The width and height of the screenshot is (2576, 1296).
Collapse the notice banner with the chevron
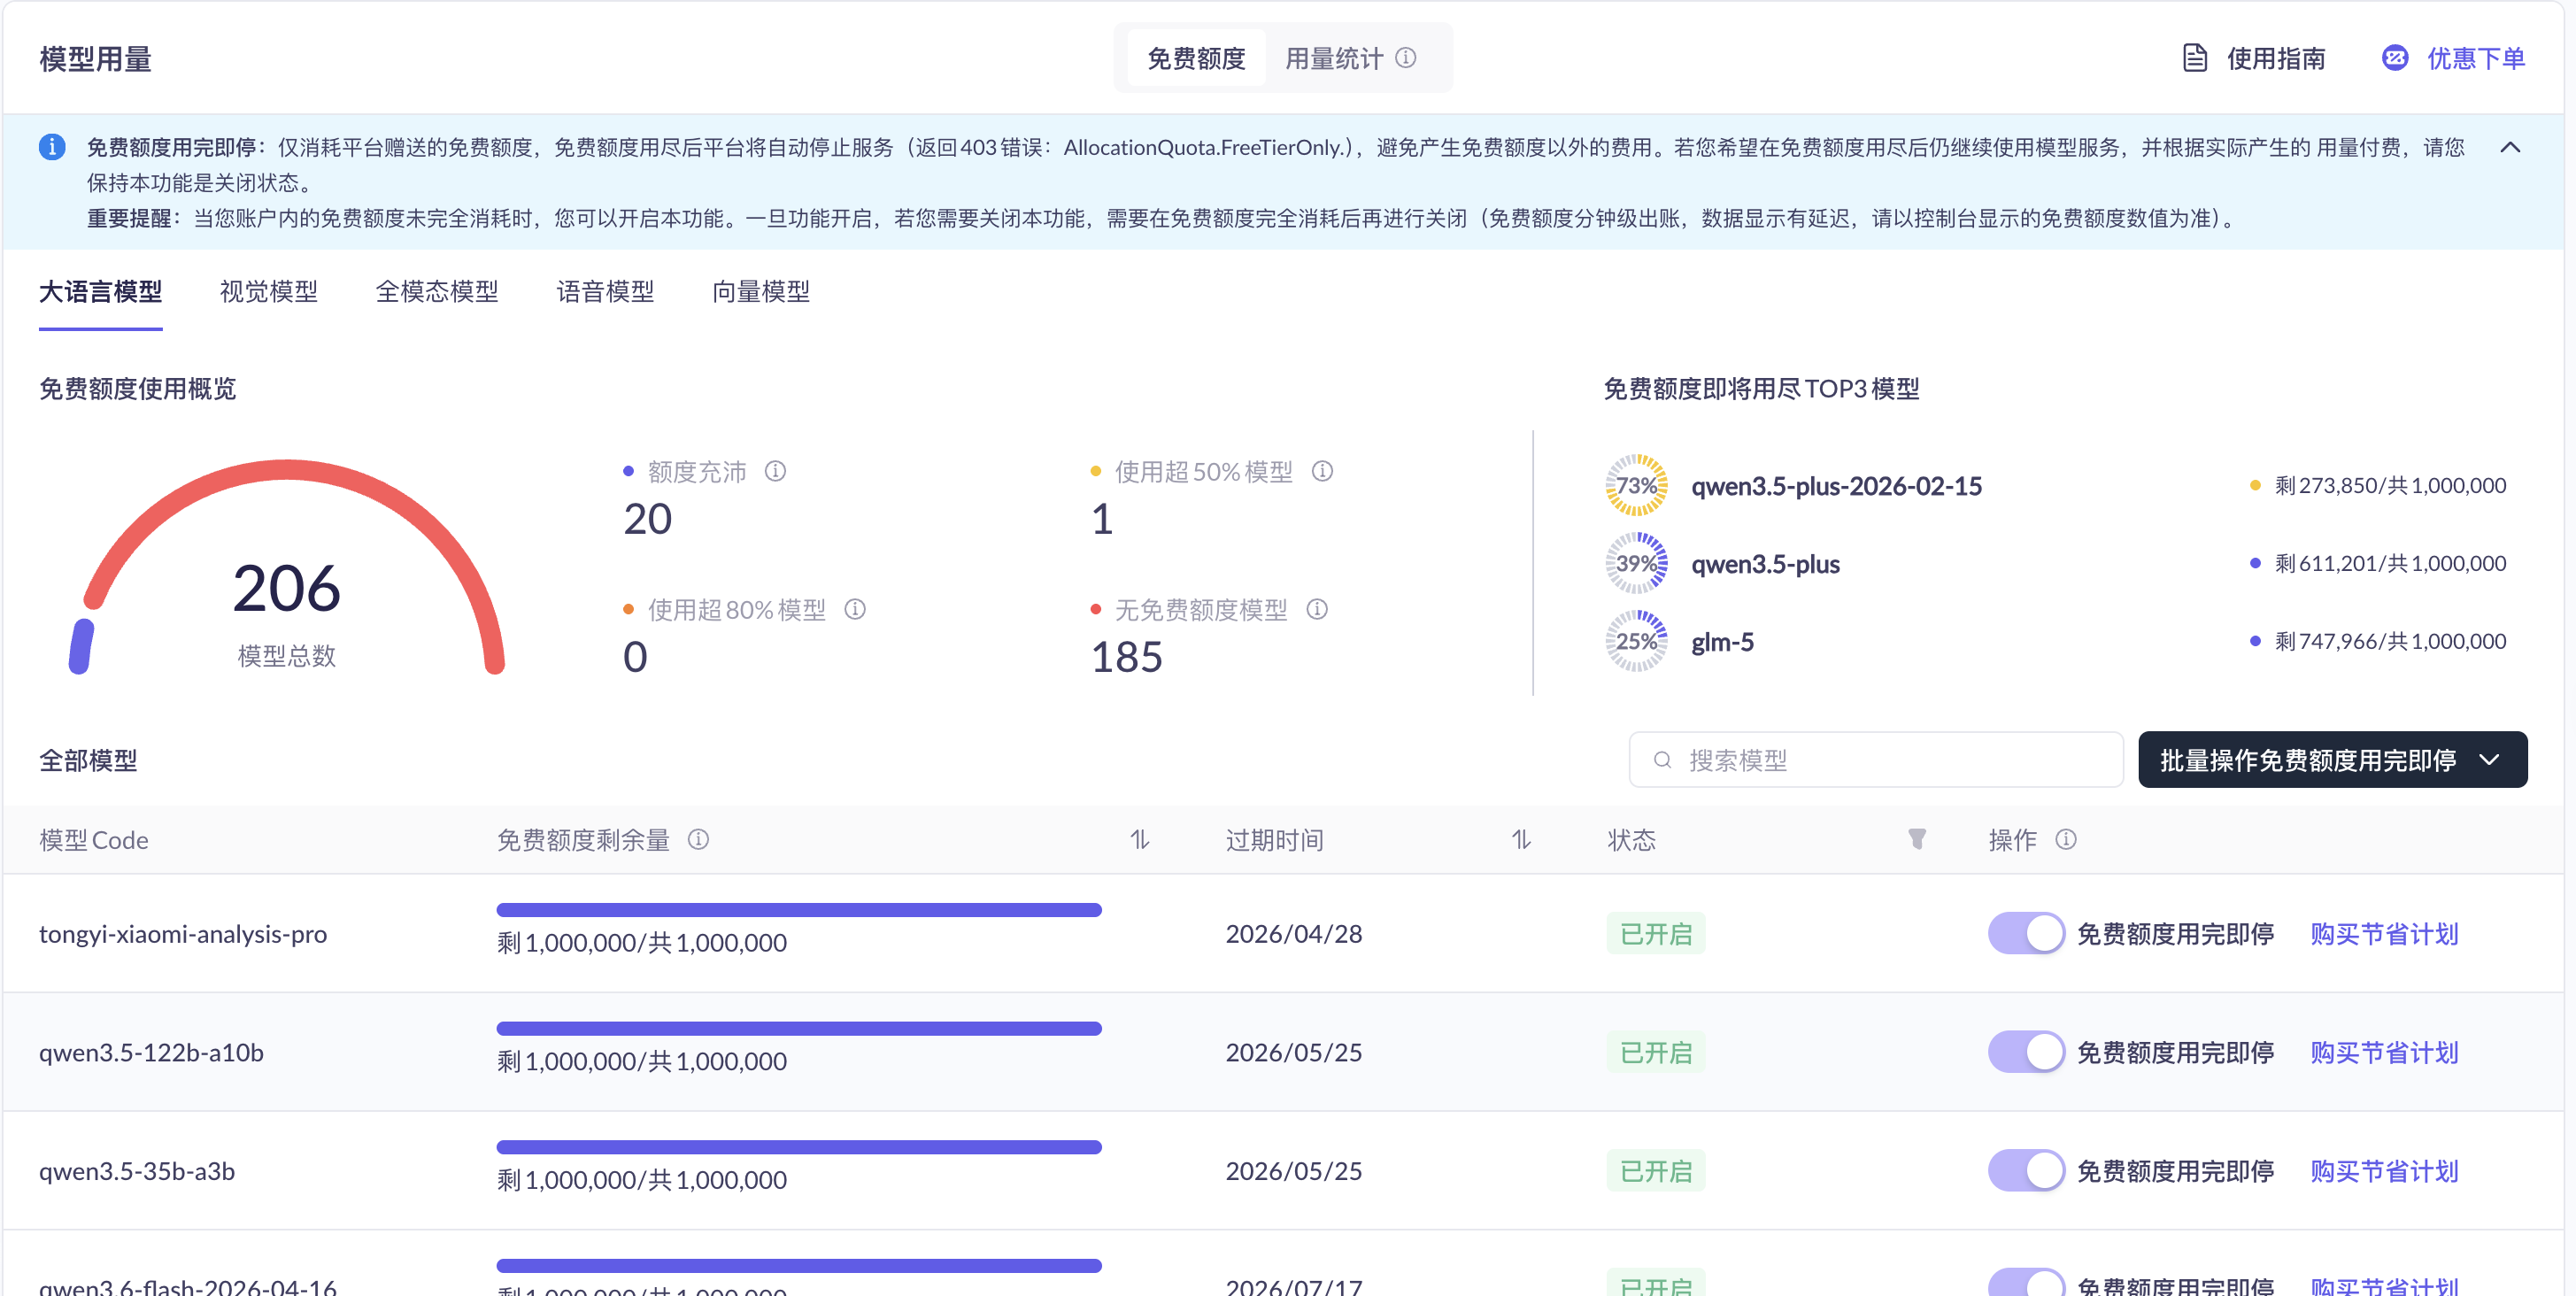(2510, 147)
